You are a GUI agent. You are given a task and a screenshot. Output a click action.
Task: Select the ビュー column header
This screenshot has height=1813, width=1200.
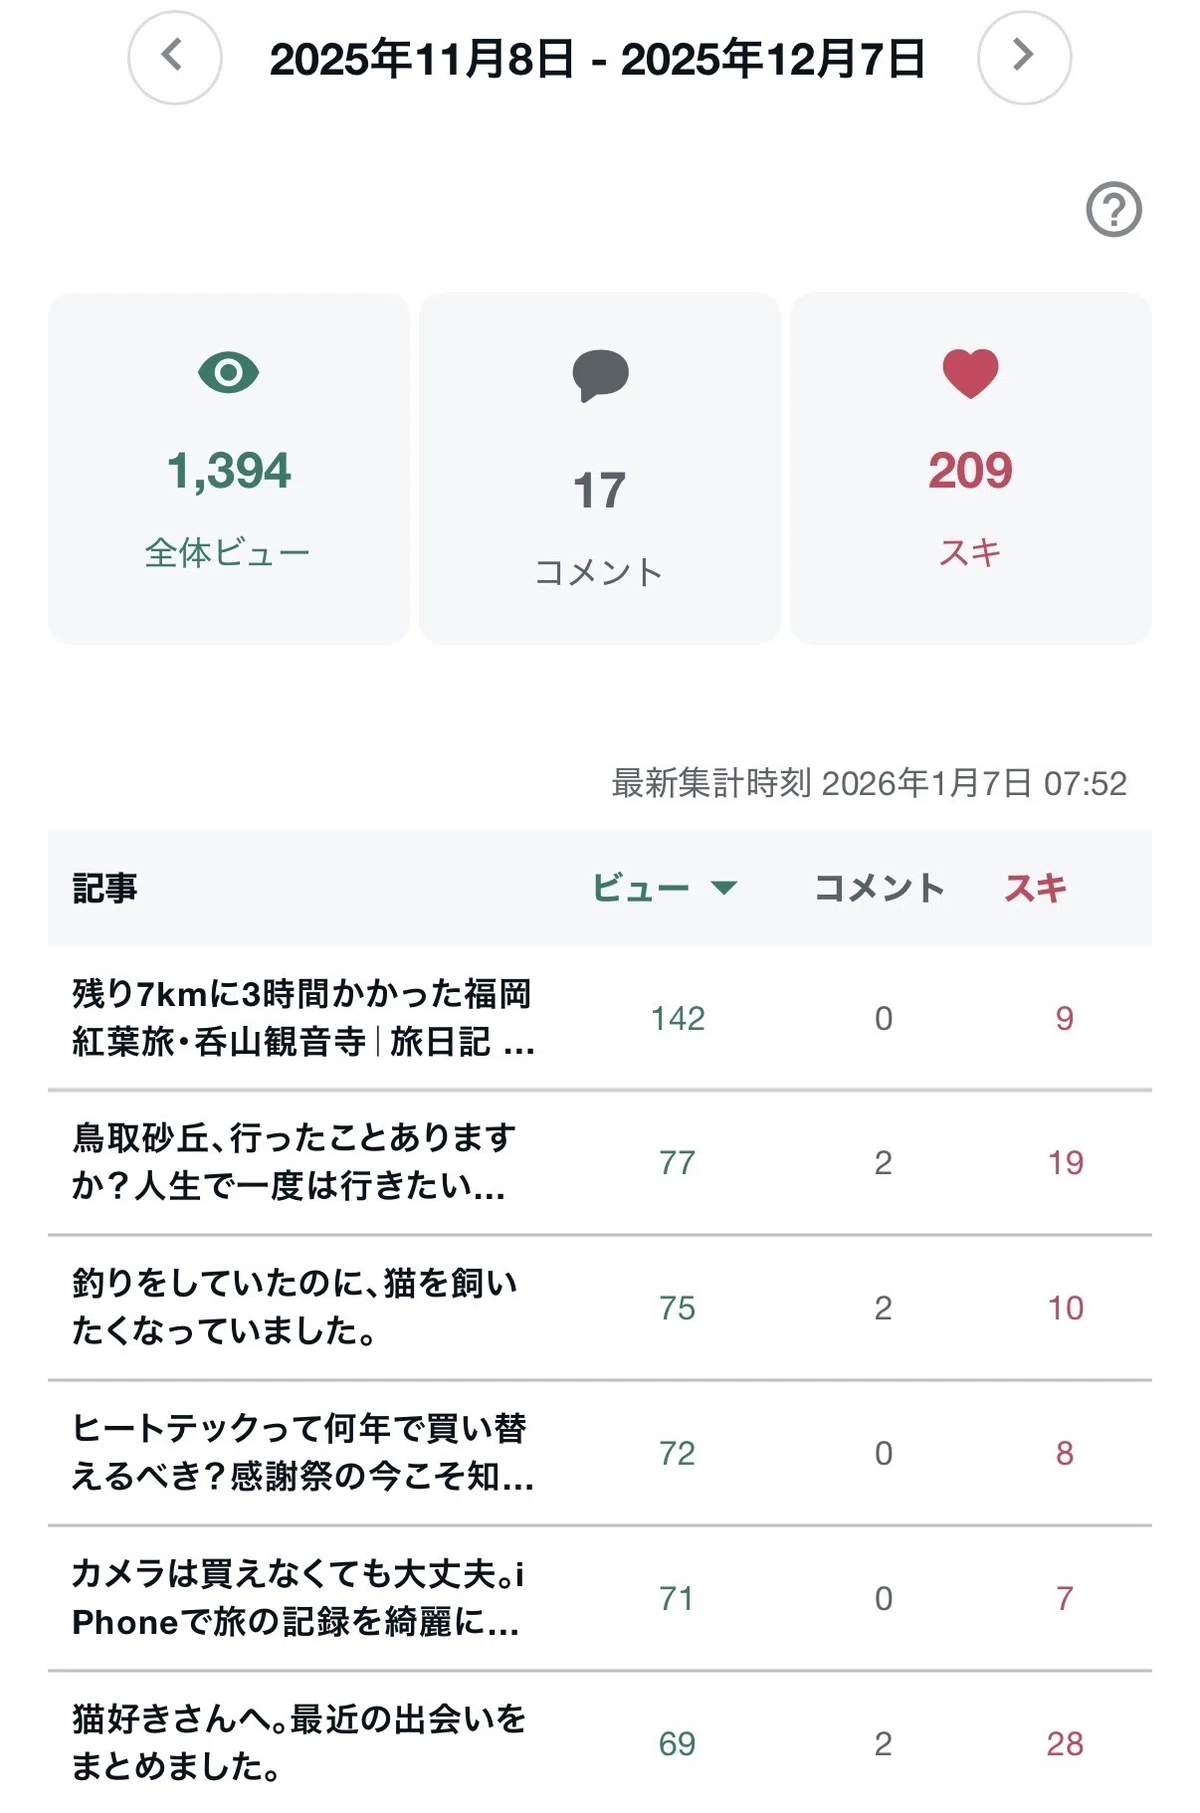point(641,888)
